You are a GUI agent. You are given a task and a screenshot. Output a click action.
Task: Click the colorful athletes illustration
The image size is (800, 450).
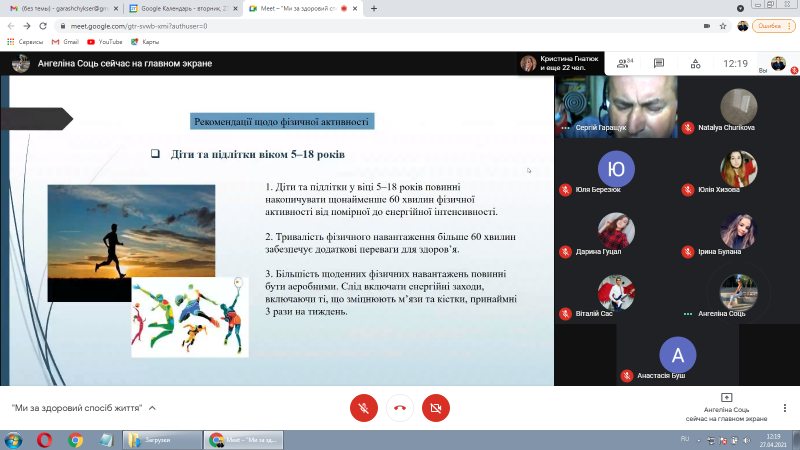[x=190, y=317]
